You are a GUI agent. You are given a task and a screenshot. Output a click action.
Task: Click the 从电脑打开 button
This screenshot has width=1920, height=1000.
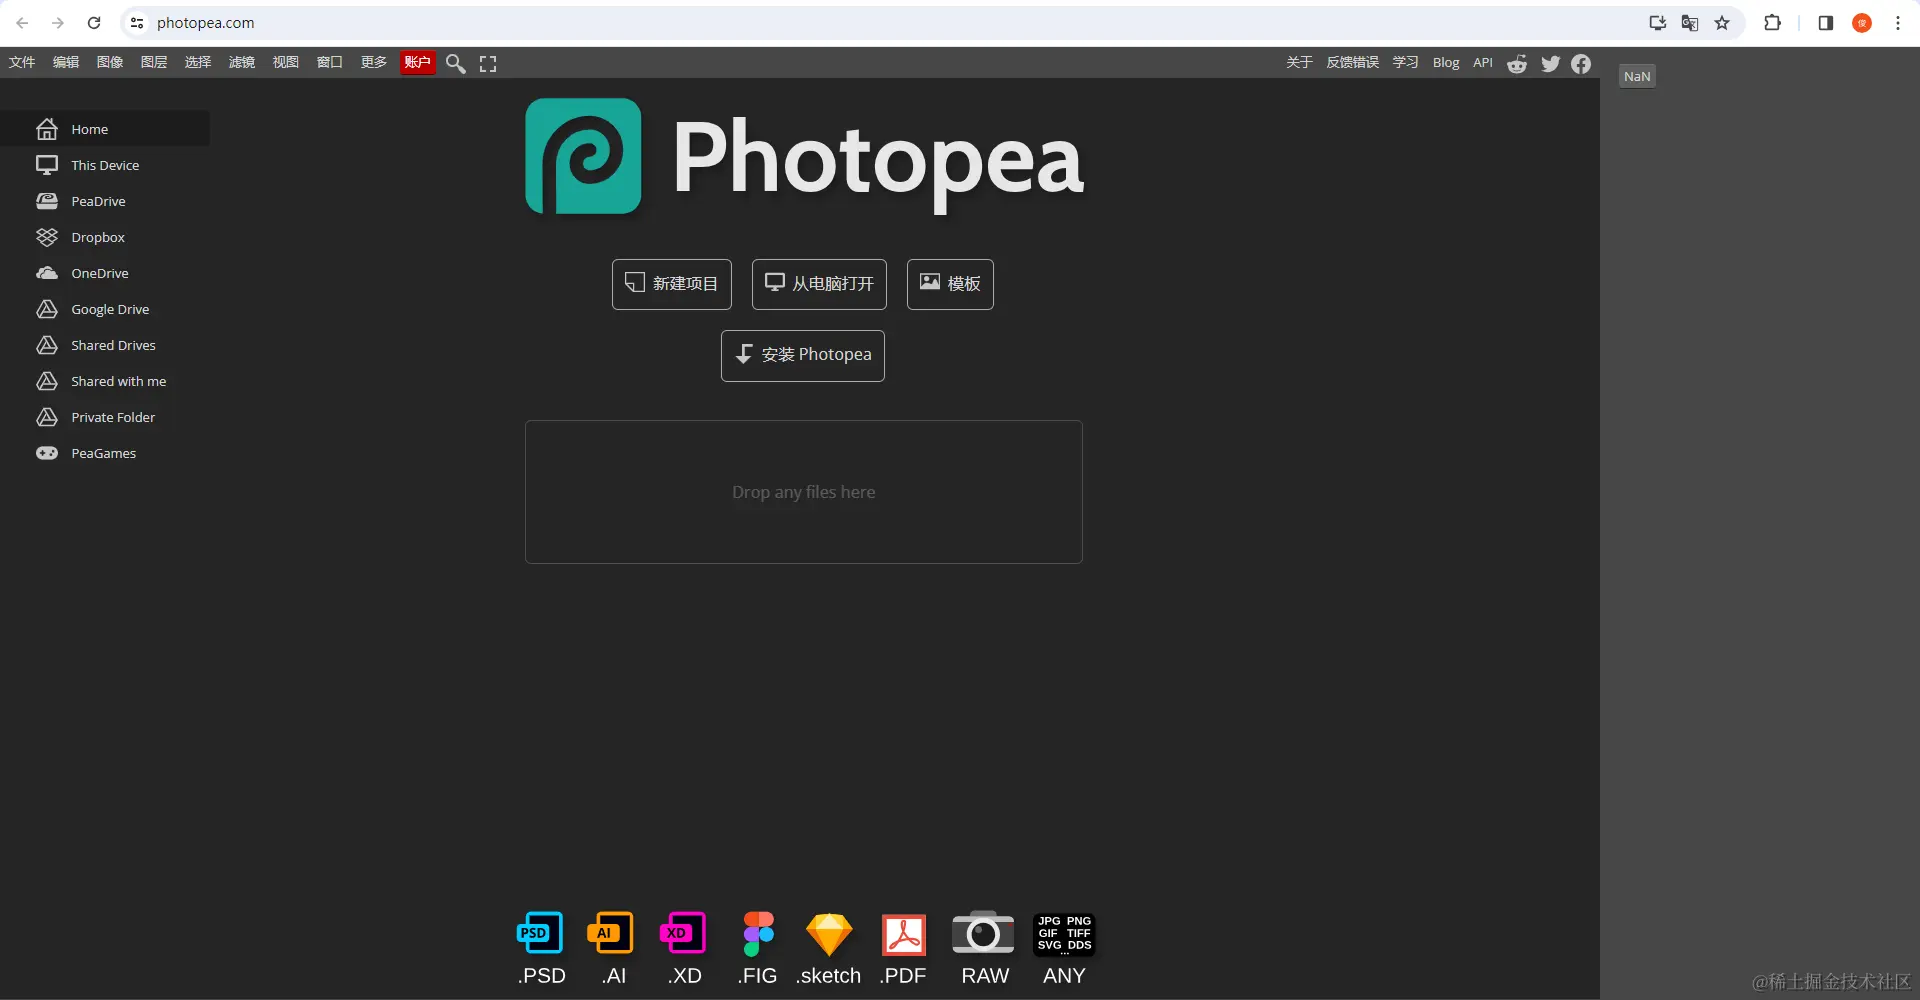click(x=819, y=284)
